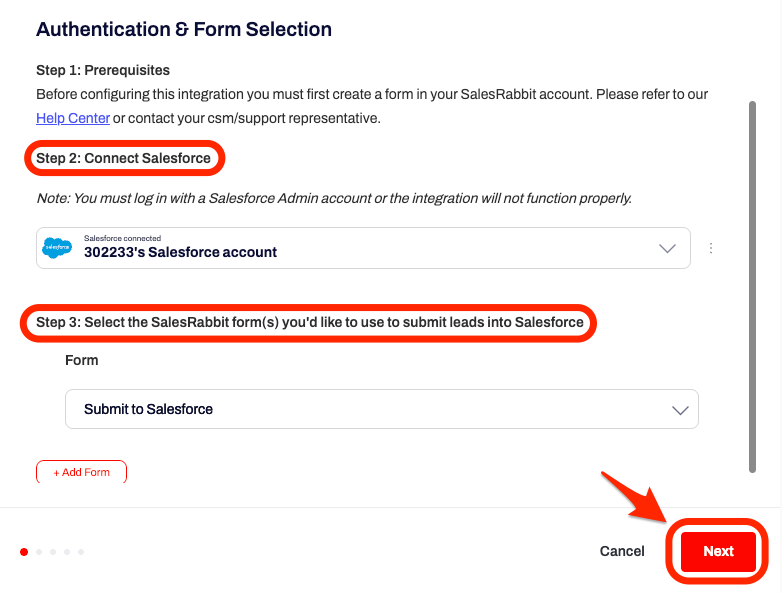
Task: Open the 302233's Salesforce account selector
Action: 363,248
